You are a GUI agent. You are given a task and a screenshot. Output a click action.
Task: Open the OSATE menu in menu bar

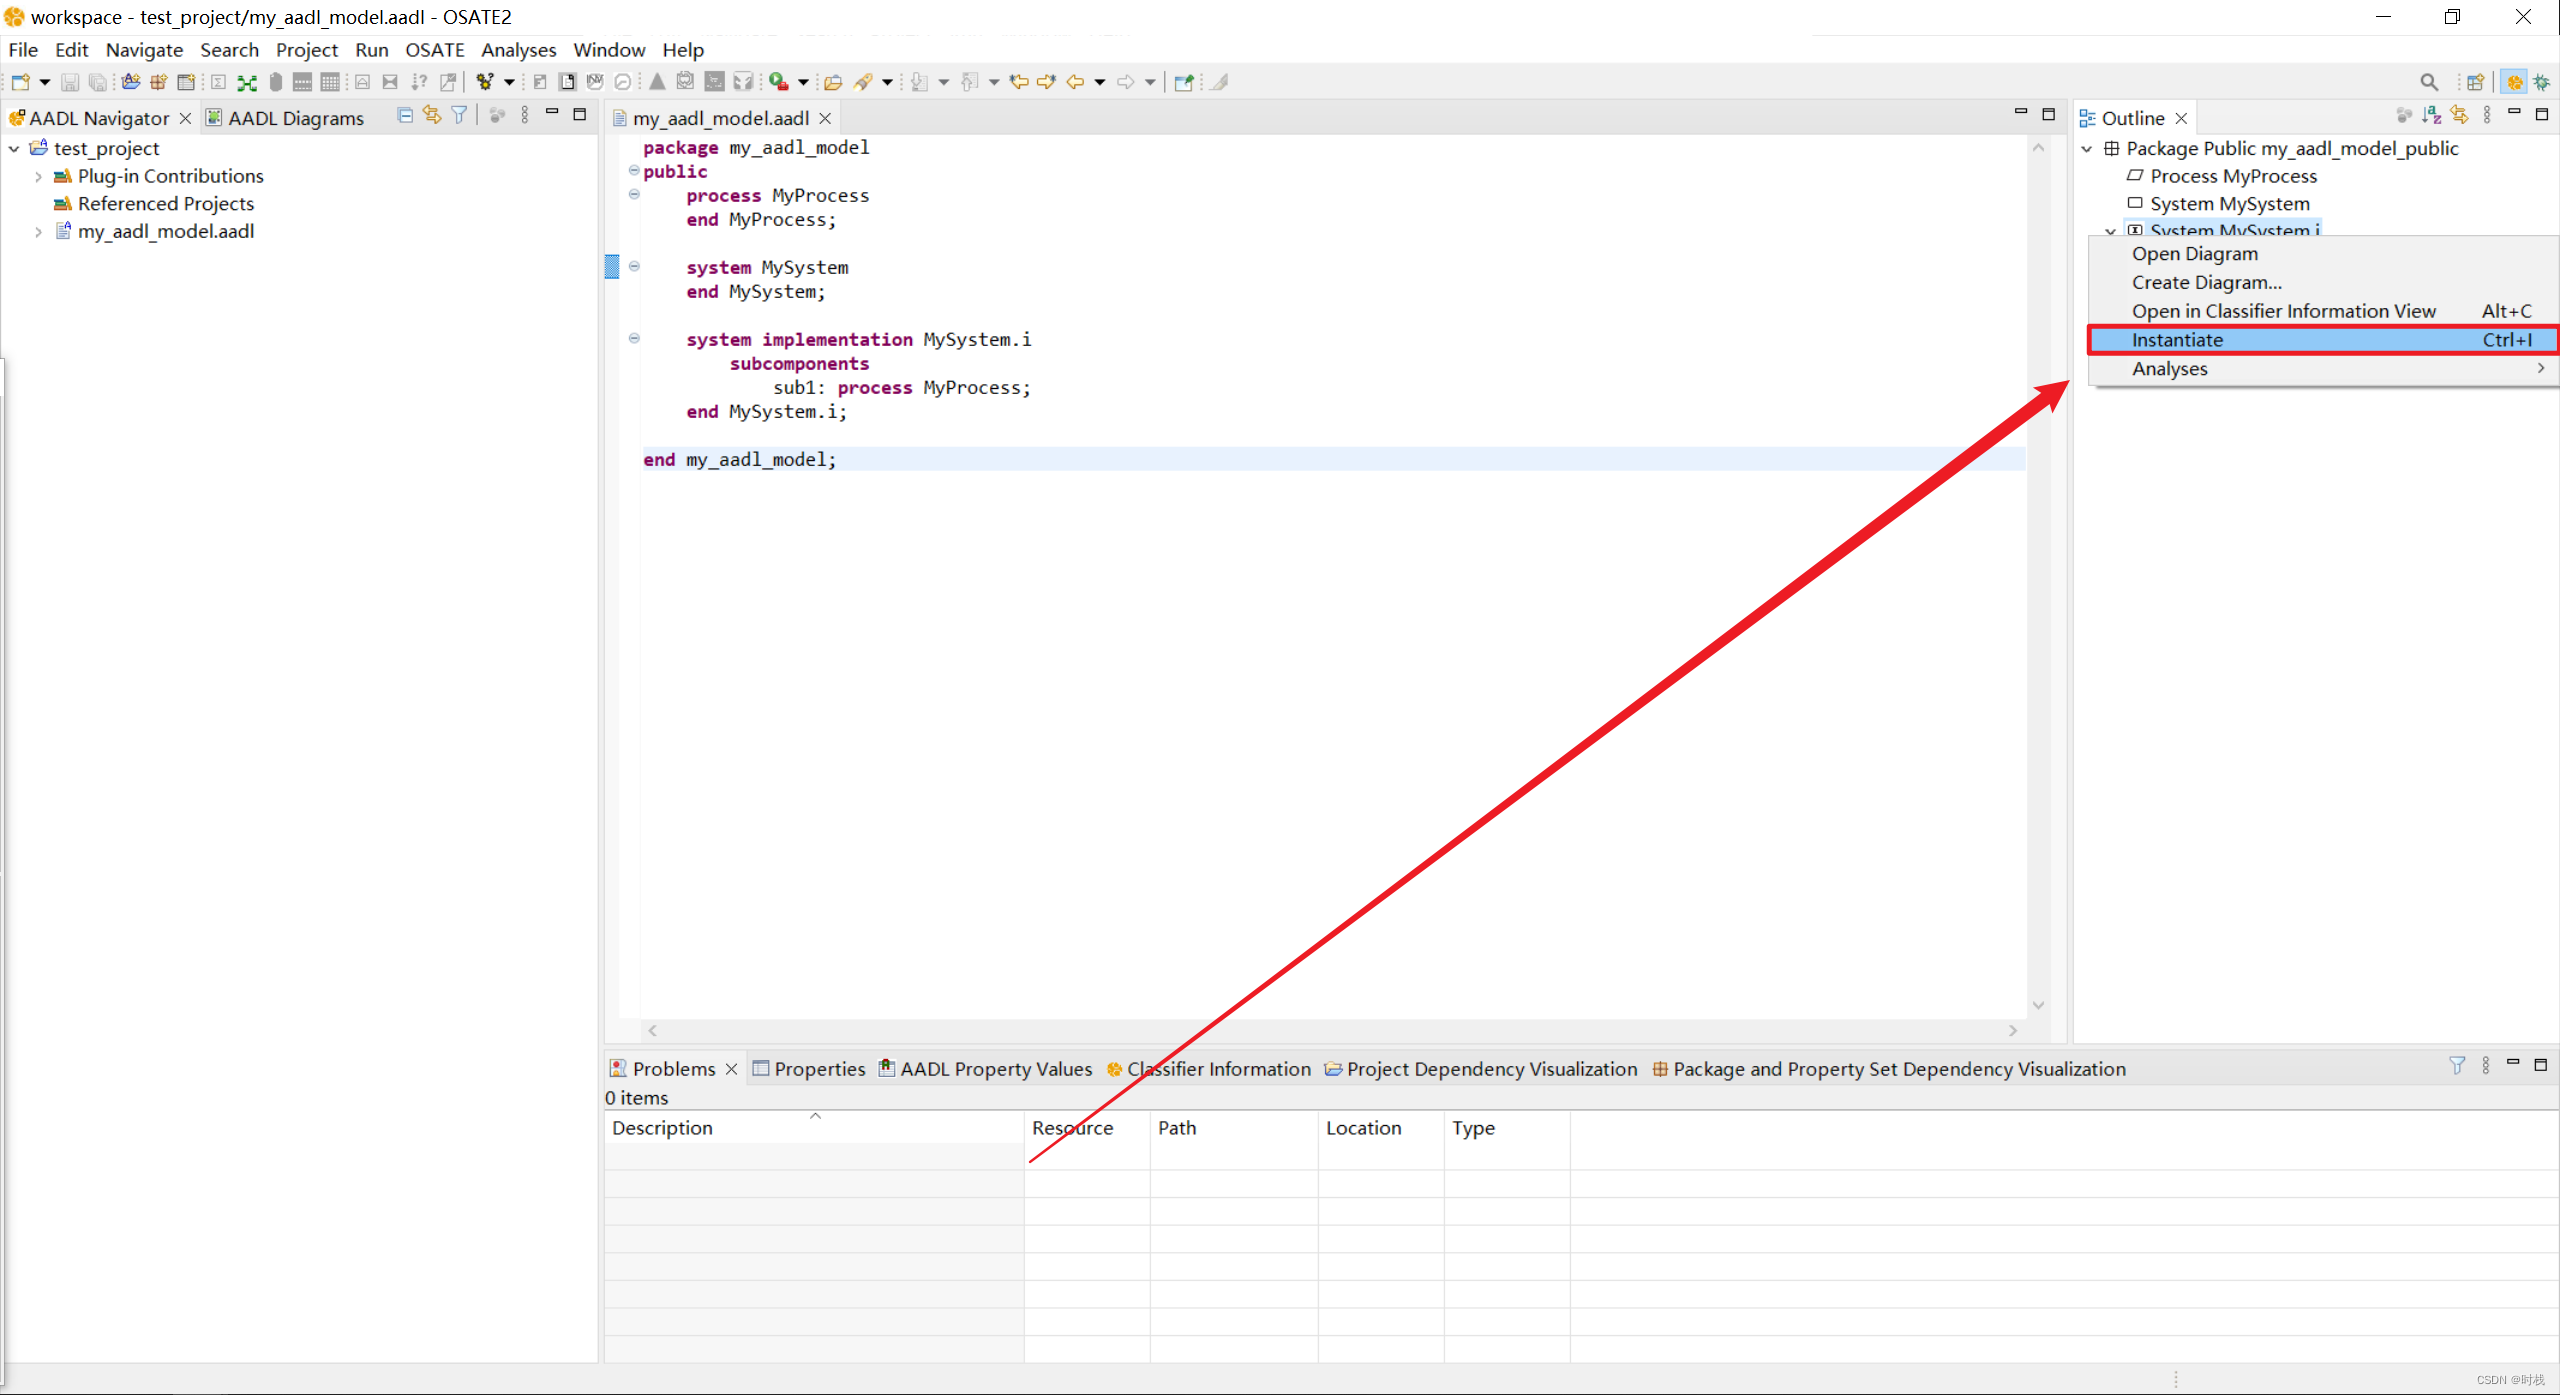434,50
